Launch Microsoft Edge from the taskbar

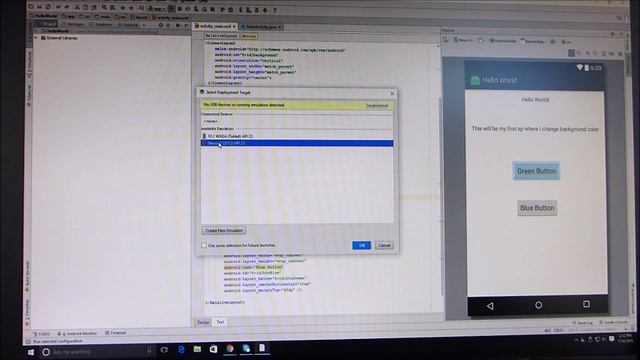[x=181, y=350]
